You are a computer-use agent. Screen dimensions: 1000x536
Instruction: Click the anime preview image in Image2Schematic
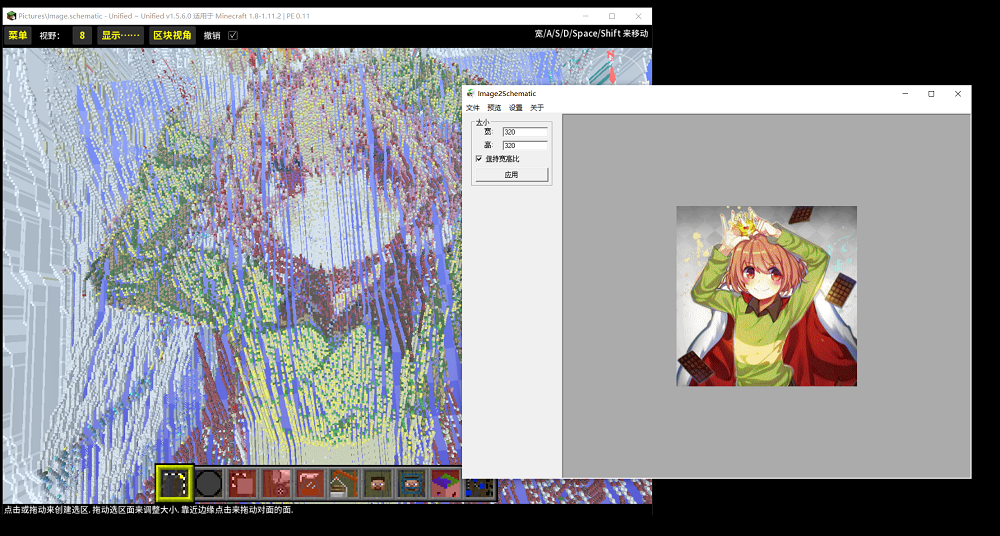[x=767, y=296]
